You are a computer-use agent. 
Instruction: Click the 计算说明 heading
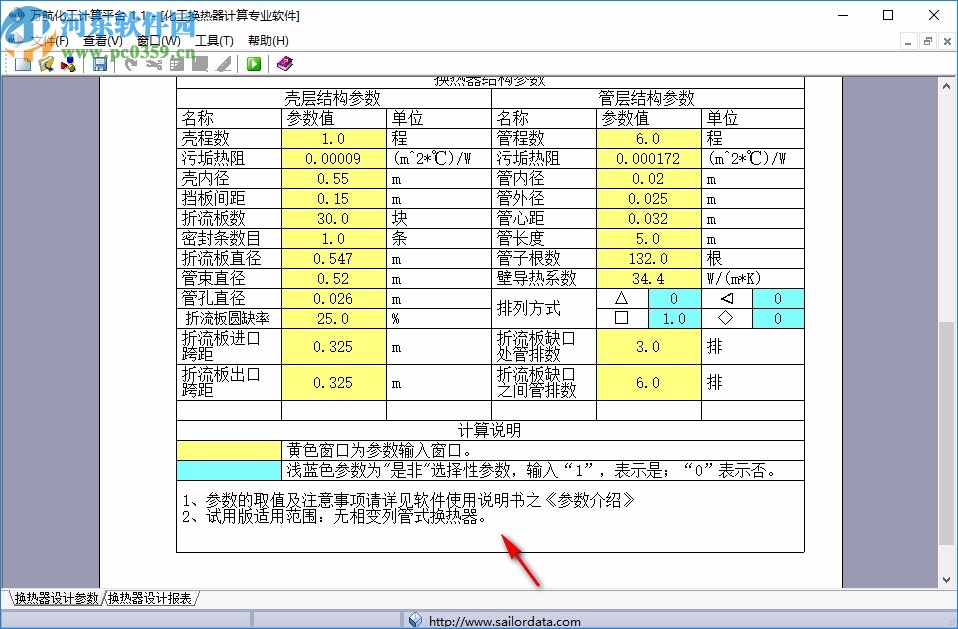490,431
